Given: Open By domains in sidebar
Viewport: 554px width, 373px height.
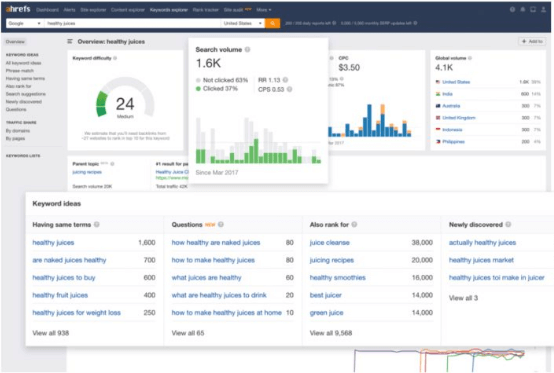Looking at the screenshot, I should 18,131.
